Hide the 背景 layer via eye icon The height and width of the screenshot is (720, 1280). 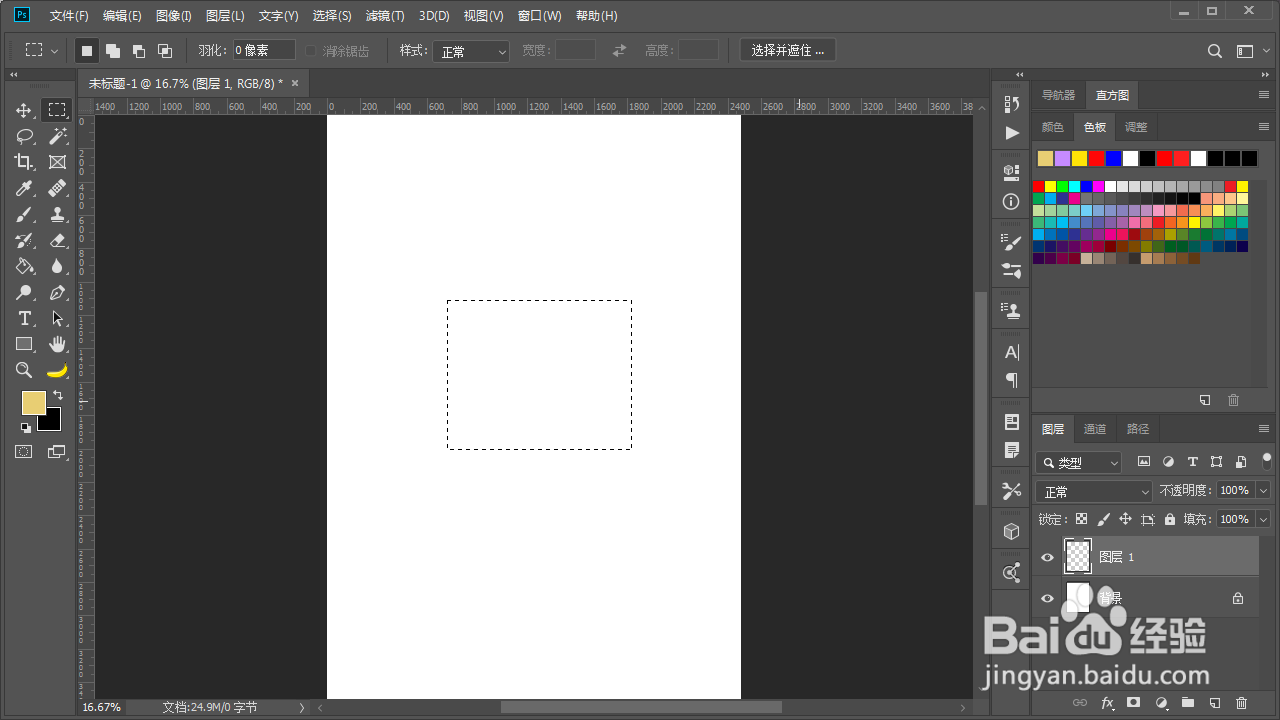1047,598
